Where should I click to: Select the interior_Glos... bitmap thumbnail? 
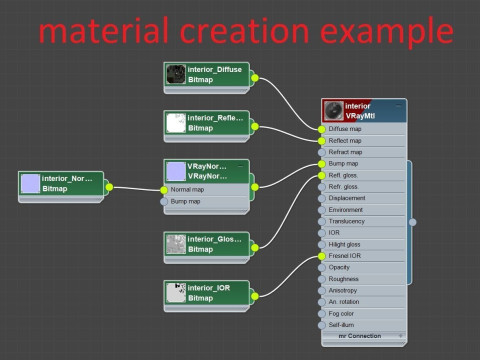[176, 244]
